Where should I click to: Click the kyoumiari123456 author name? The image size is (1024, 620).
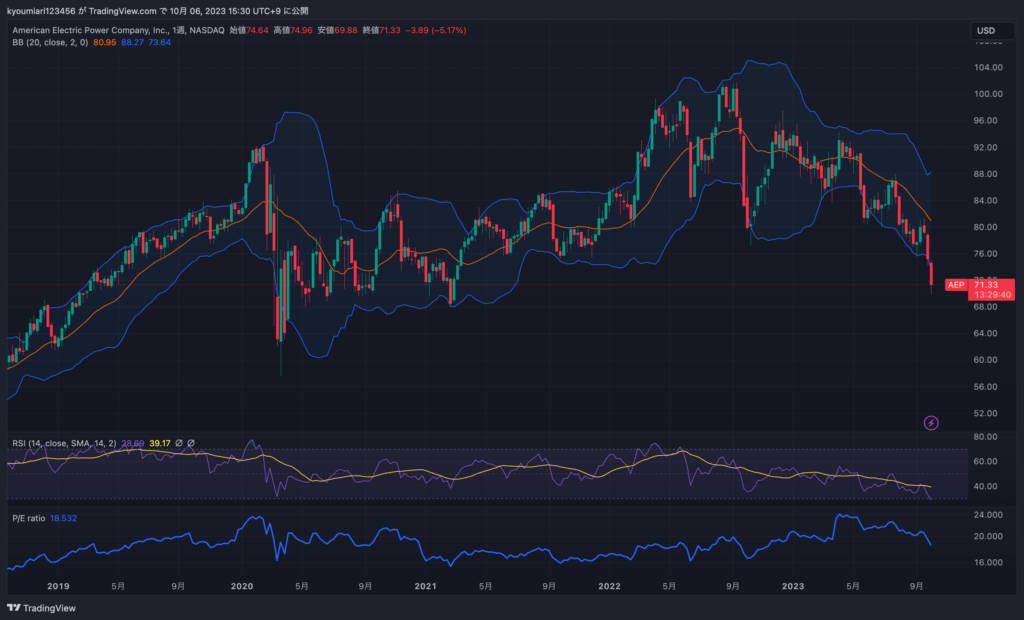(41, 11)
